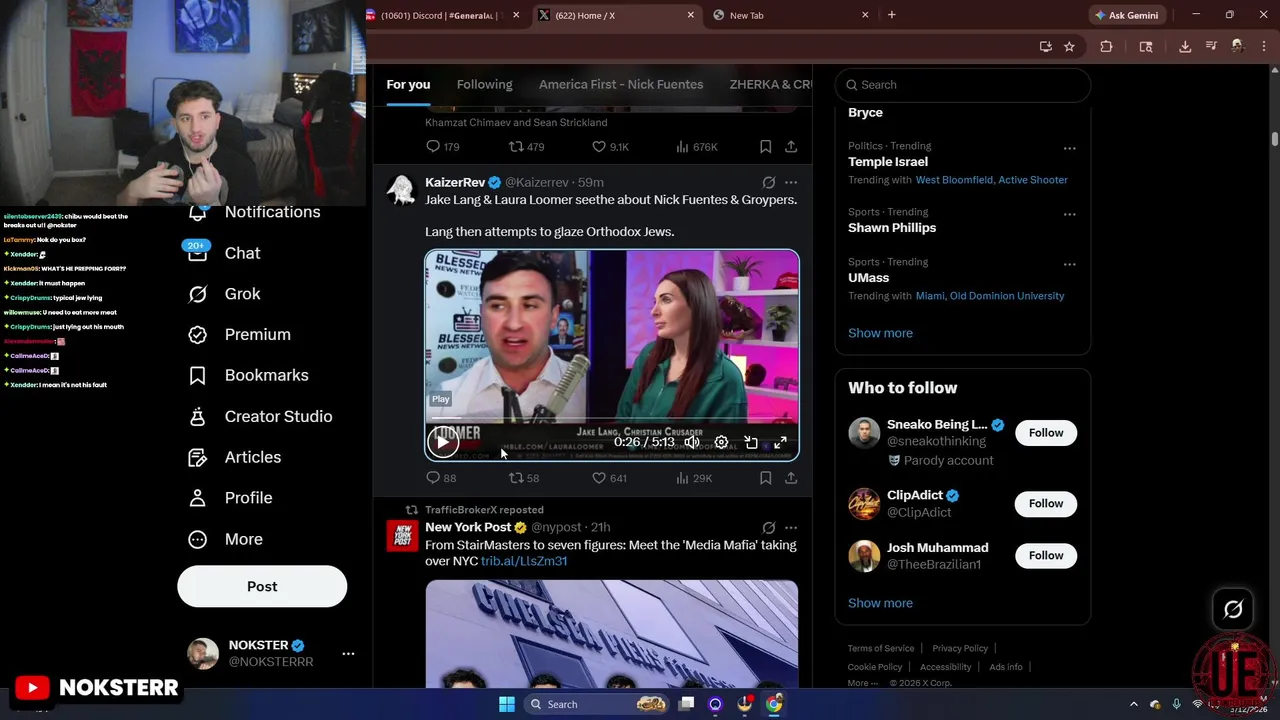The height and width of the screenshot is (720, 1280).
Task: Open New York Post profile avatar
Action: point(402,536)
